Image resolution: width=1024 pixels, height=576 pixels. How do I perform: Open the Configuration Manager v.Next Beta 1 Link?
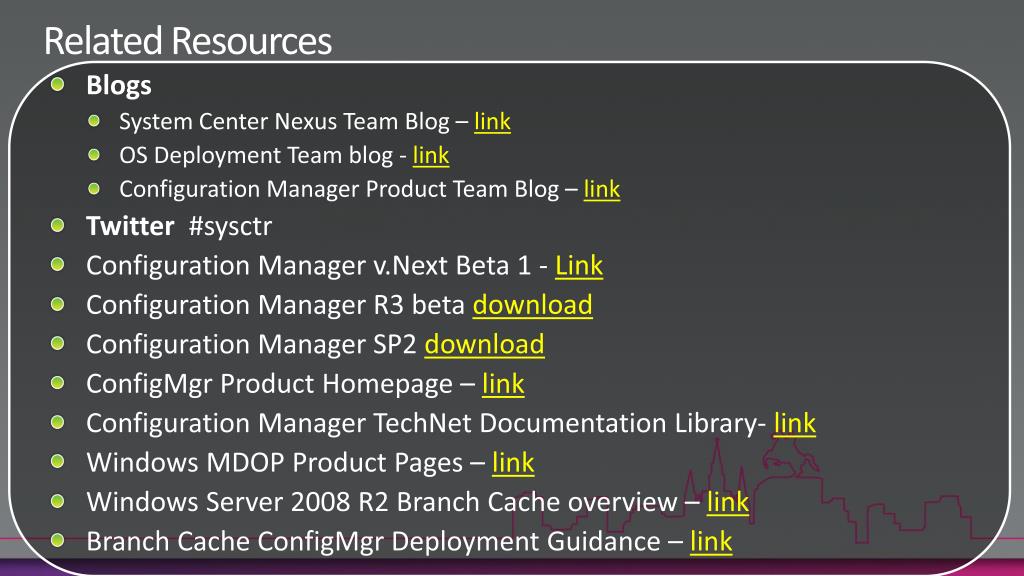(x=579, y=266)
